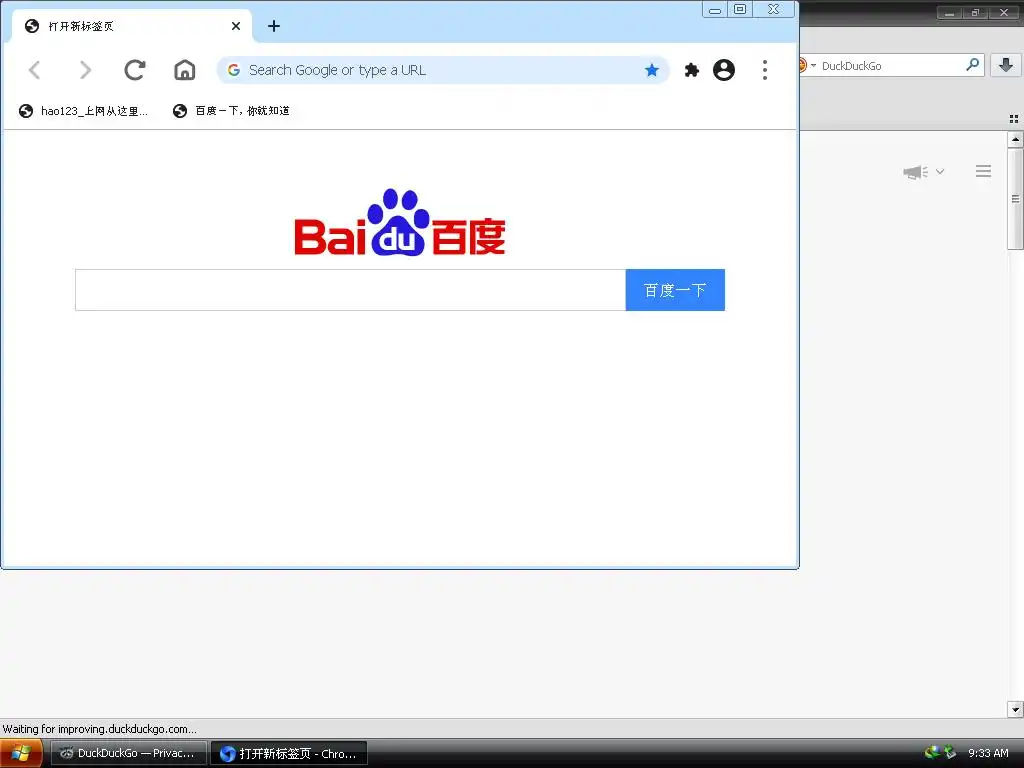The width and height of the screenshot is (1024, 768).
Task: Switch to DuckDuckGo taskbar button
Action: (129, 753)
